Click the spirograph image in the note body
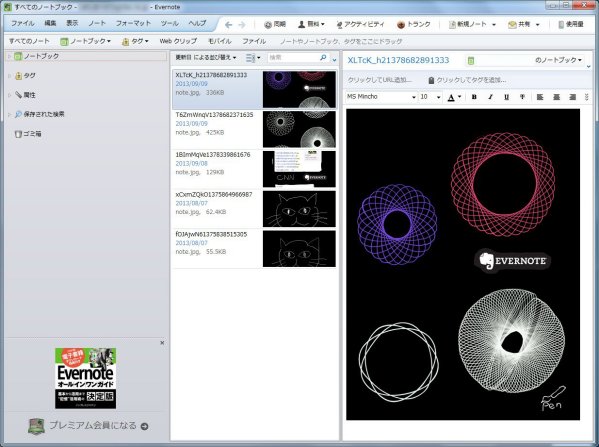599x447 pixels. point(463,264)
